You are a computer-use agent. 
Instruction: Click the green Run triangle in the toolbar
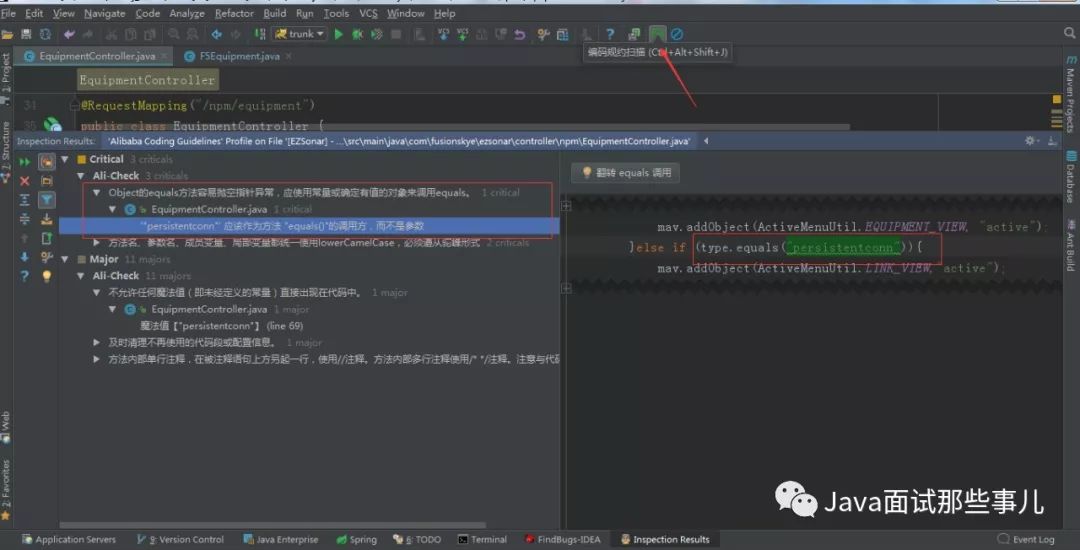(338, 34)
